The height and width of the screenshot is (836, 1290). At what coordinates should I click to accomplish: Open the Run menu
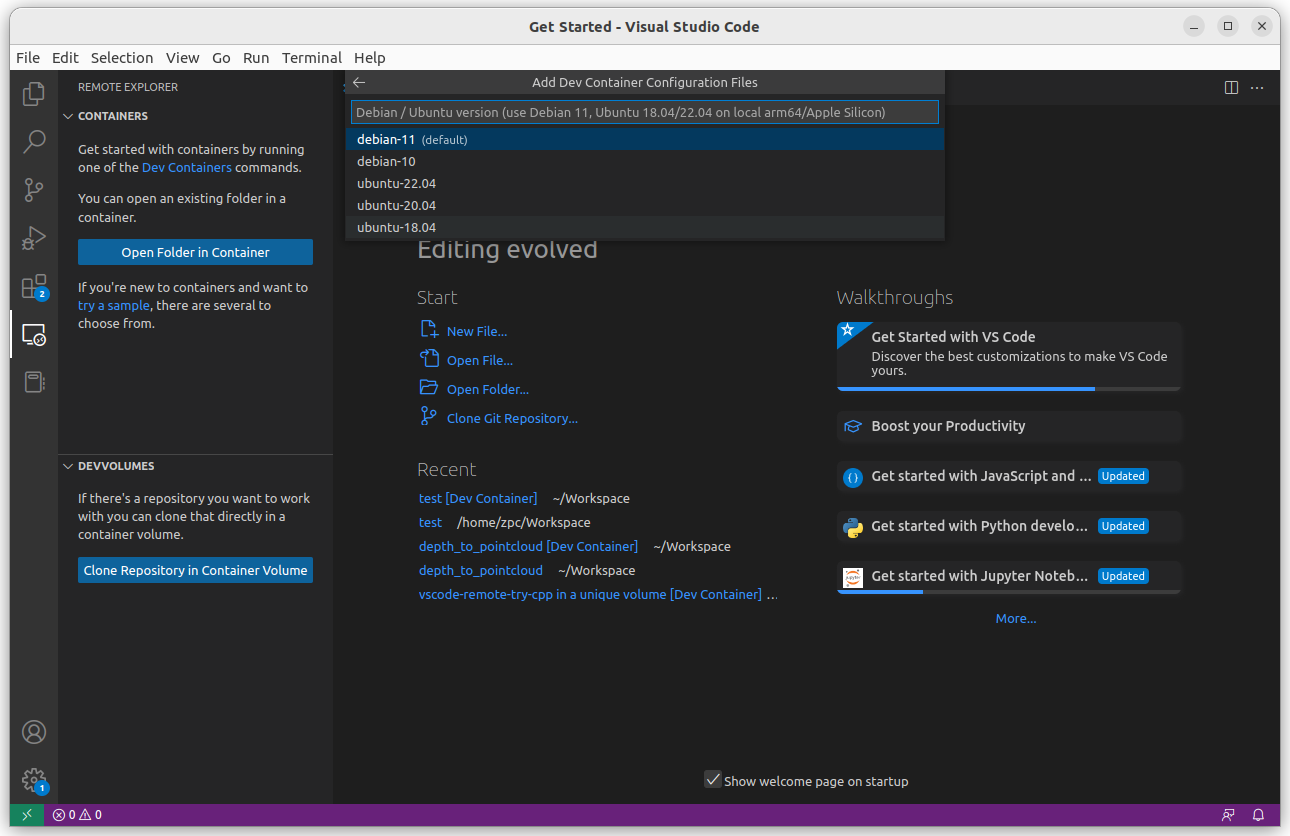pyautogui.click(x=256, y=58)
